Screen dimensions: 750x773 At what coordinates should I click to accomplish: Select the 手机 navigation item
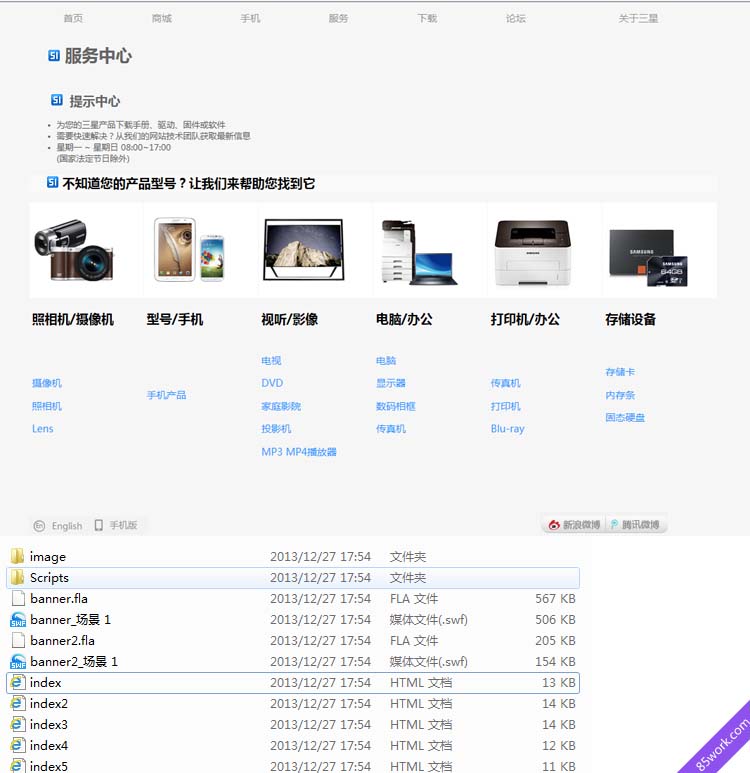[x=250, y=18]
